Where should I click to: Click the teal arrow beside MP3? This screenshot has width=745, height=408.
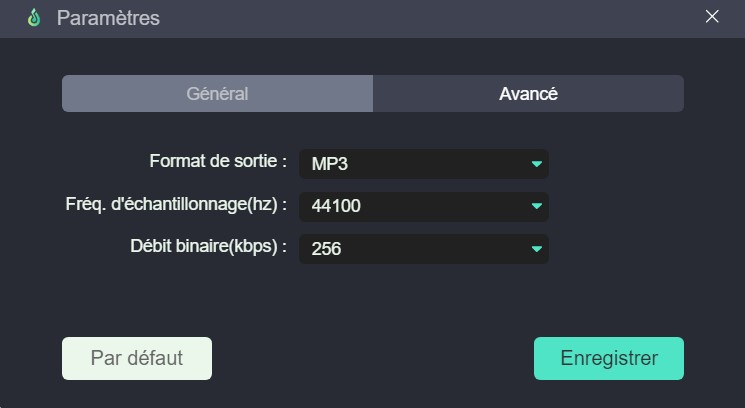[x=537, y=164]
